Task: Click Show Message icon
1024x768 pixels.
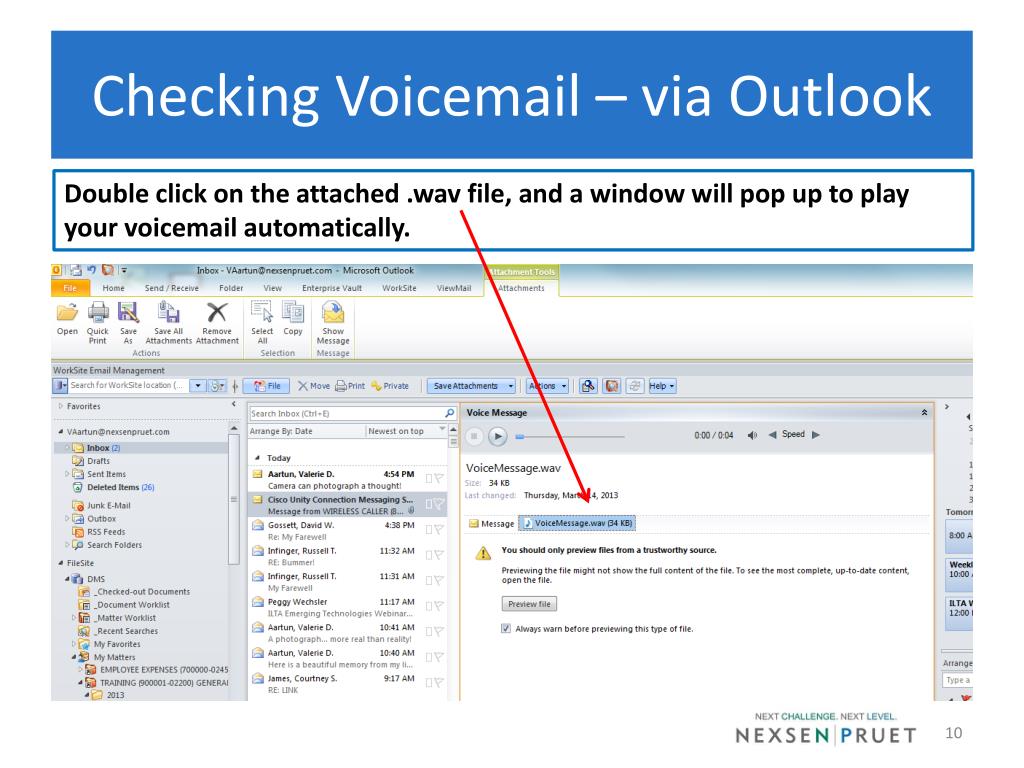Action: point(333,313)
